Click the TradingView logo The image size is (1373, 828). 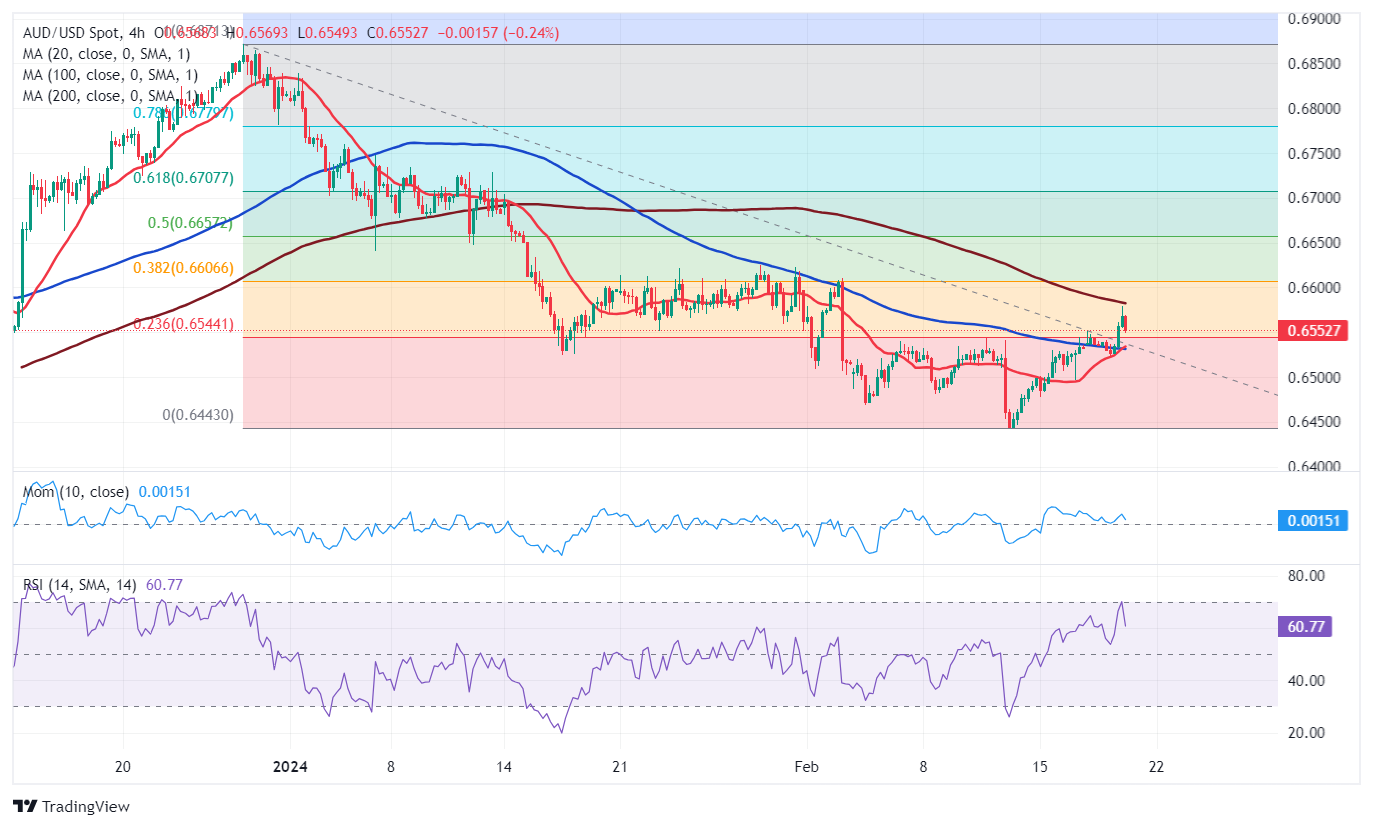71,806
